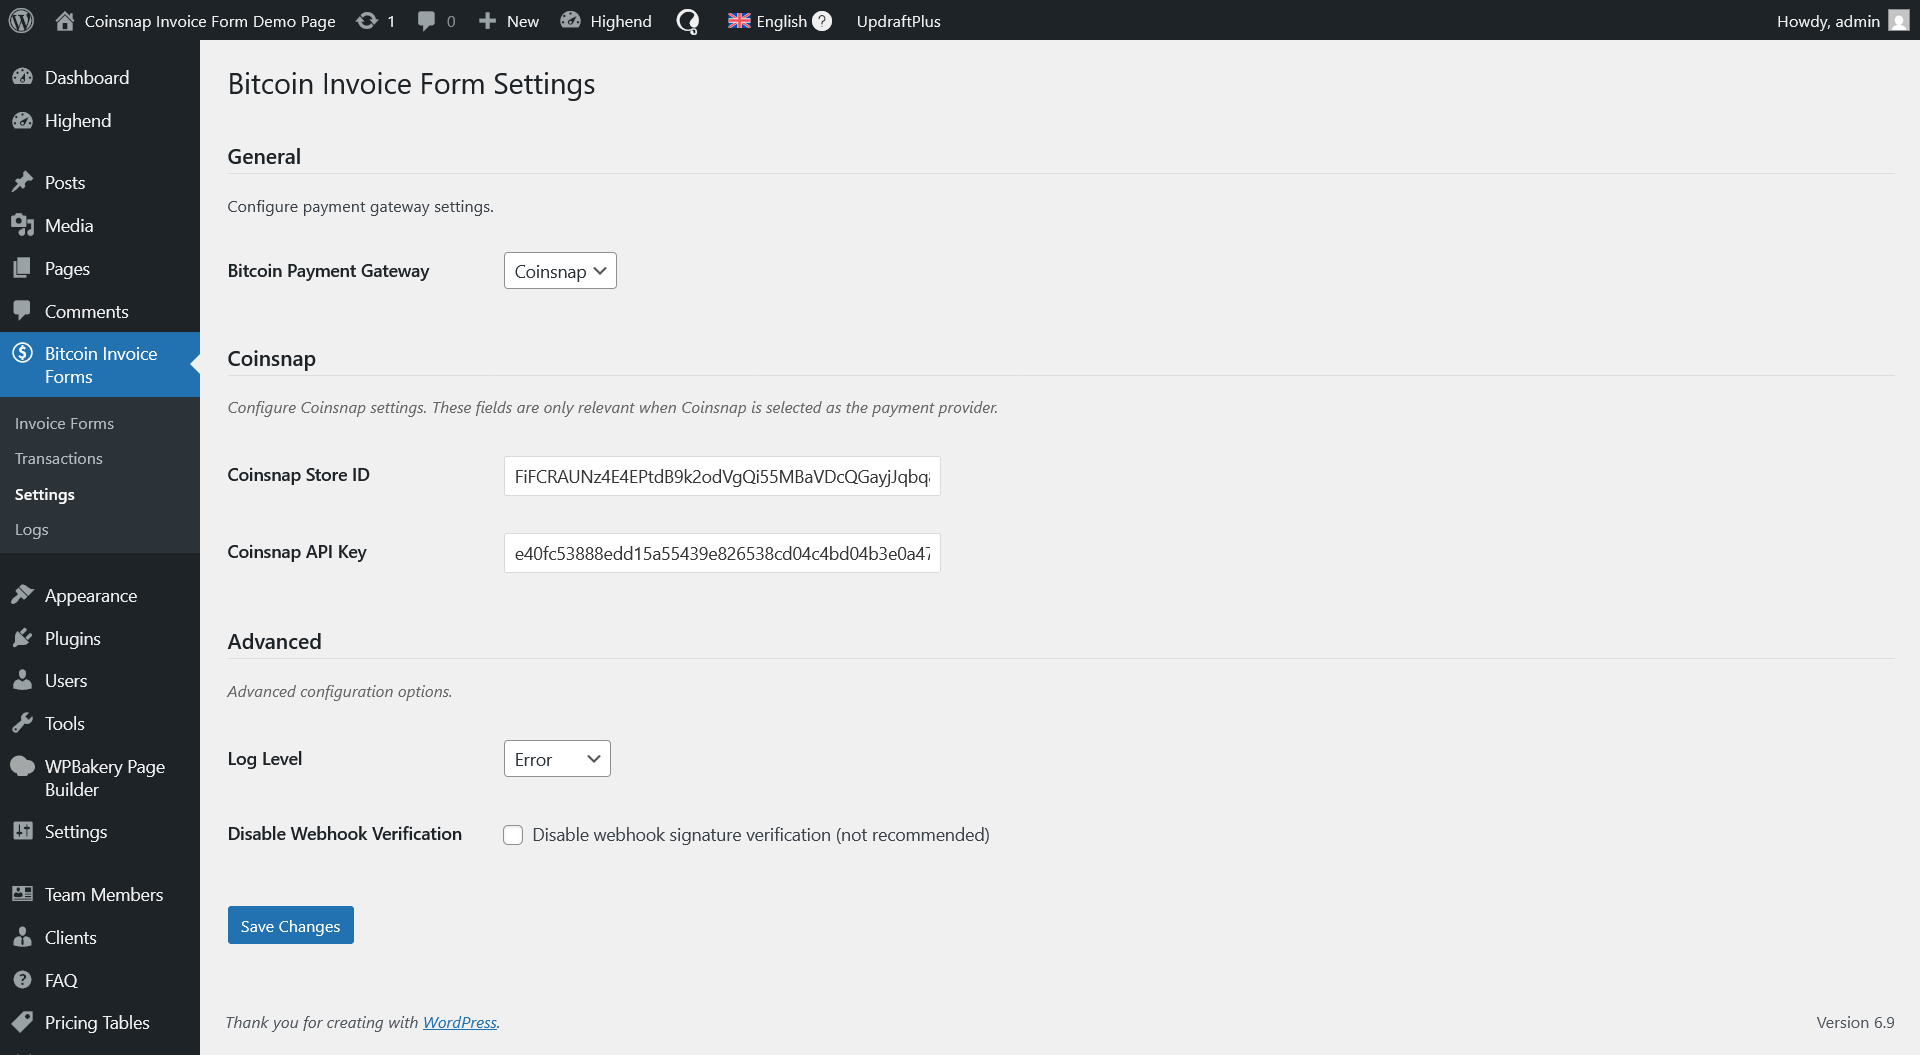This screenshot has width=1920, height=1055.
Task: Expand the Log Level dropdown
Action: pyautogui.click(x=557, y=759)
